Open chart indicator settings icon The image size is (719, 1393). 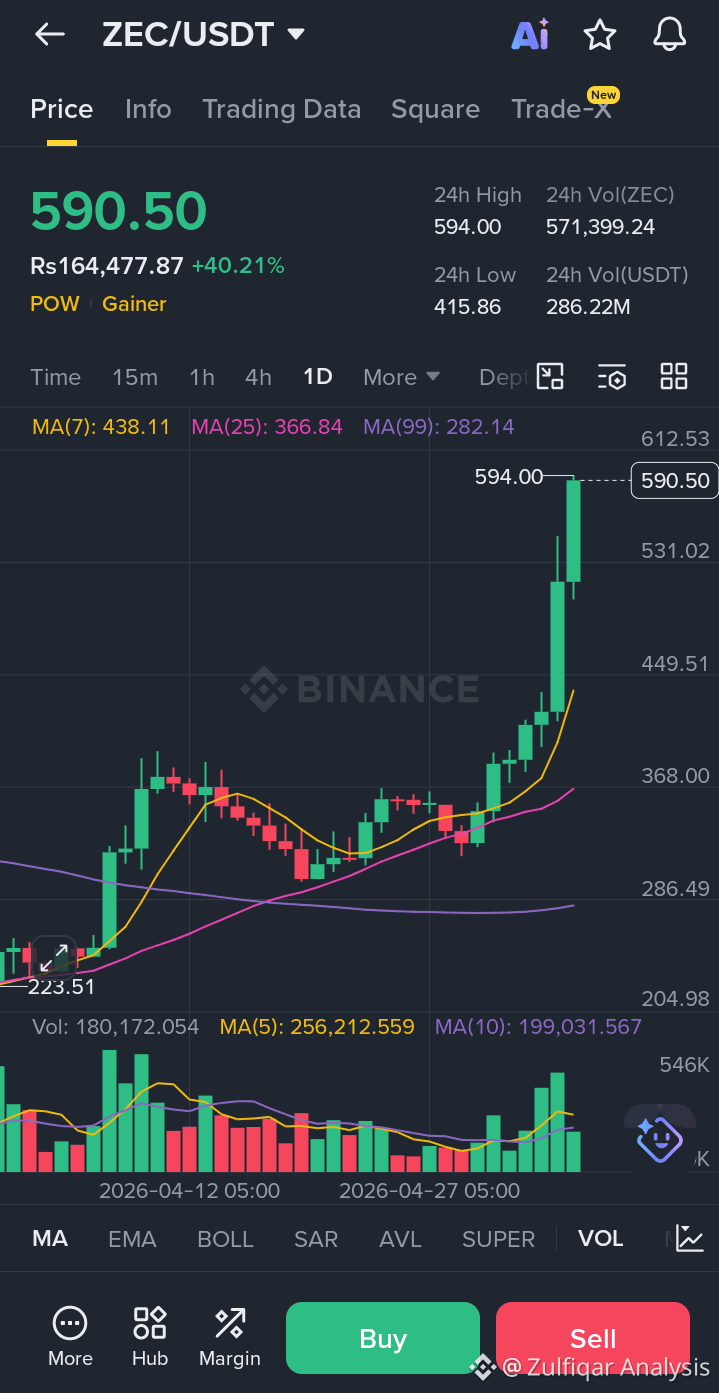pos(612,376)
